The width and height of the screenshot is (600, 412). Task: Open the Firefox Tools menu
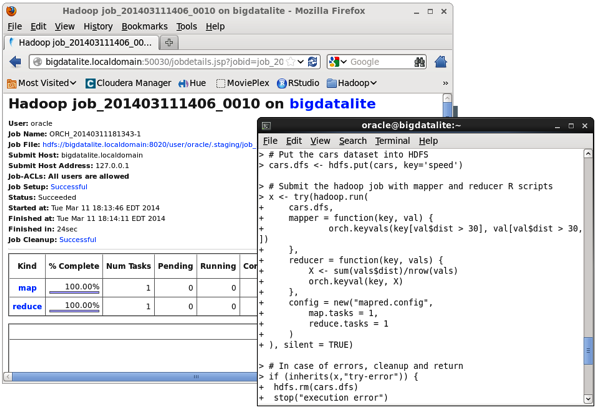point(186,26)
